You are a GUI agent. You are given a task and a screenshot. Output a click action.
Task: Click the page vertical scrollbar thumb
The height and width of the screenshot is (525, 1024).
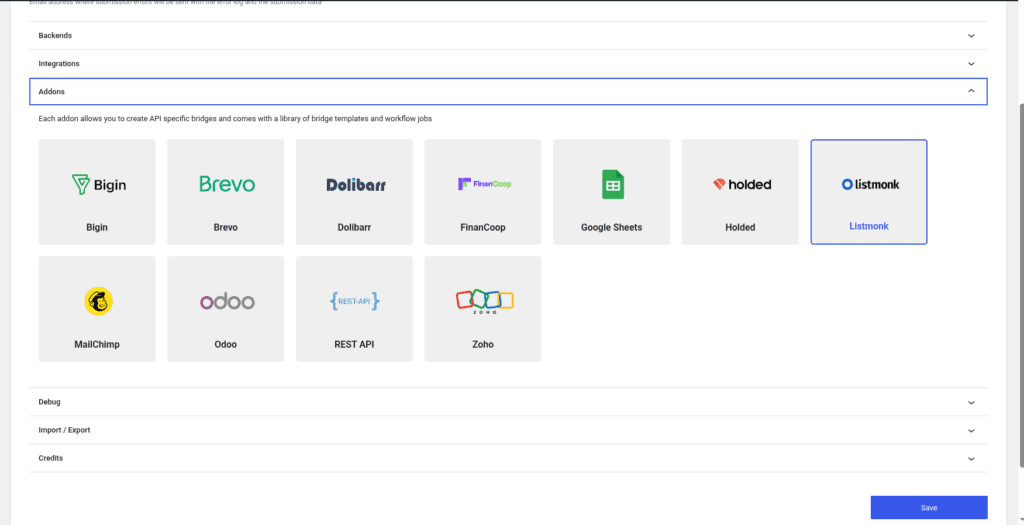coord(1021,284)
